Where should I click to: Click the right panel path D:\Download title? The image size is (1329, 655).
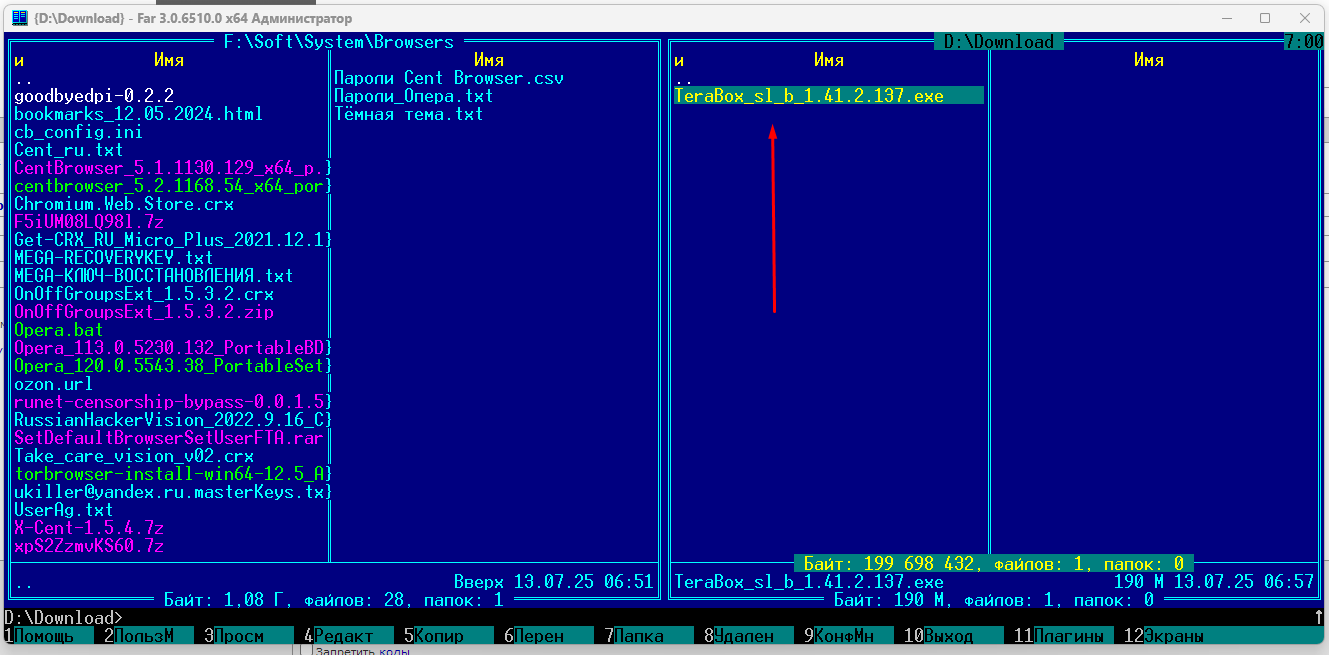[999, 42]
